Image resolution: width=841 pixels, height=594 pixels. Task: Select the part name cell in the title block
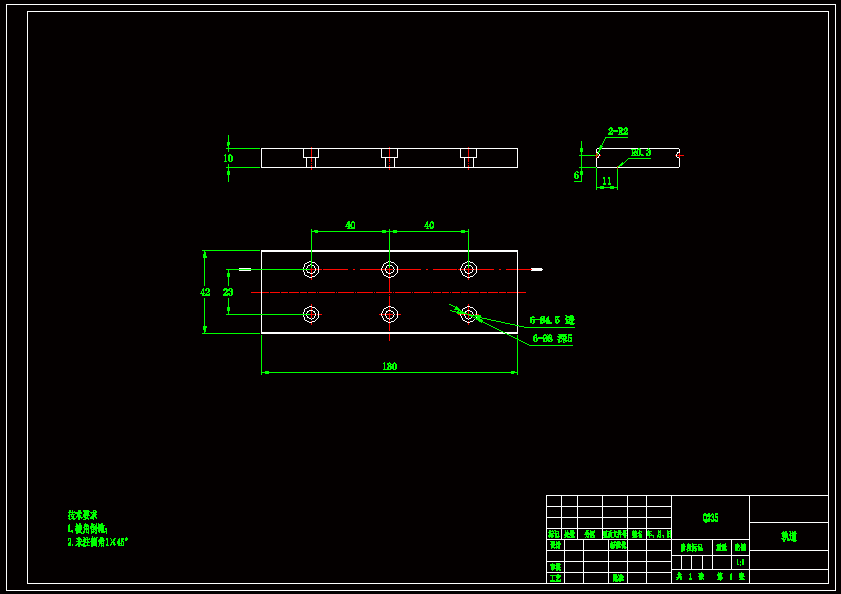click(x=788, y=536)
